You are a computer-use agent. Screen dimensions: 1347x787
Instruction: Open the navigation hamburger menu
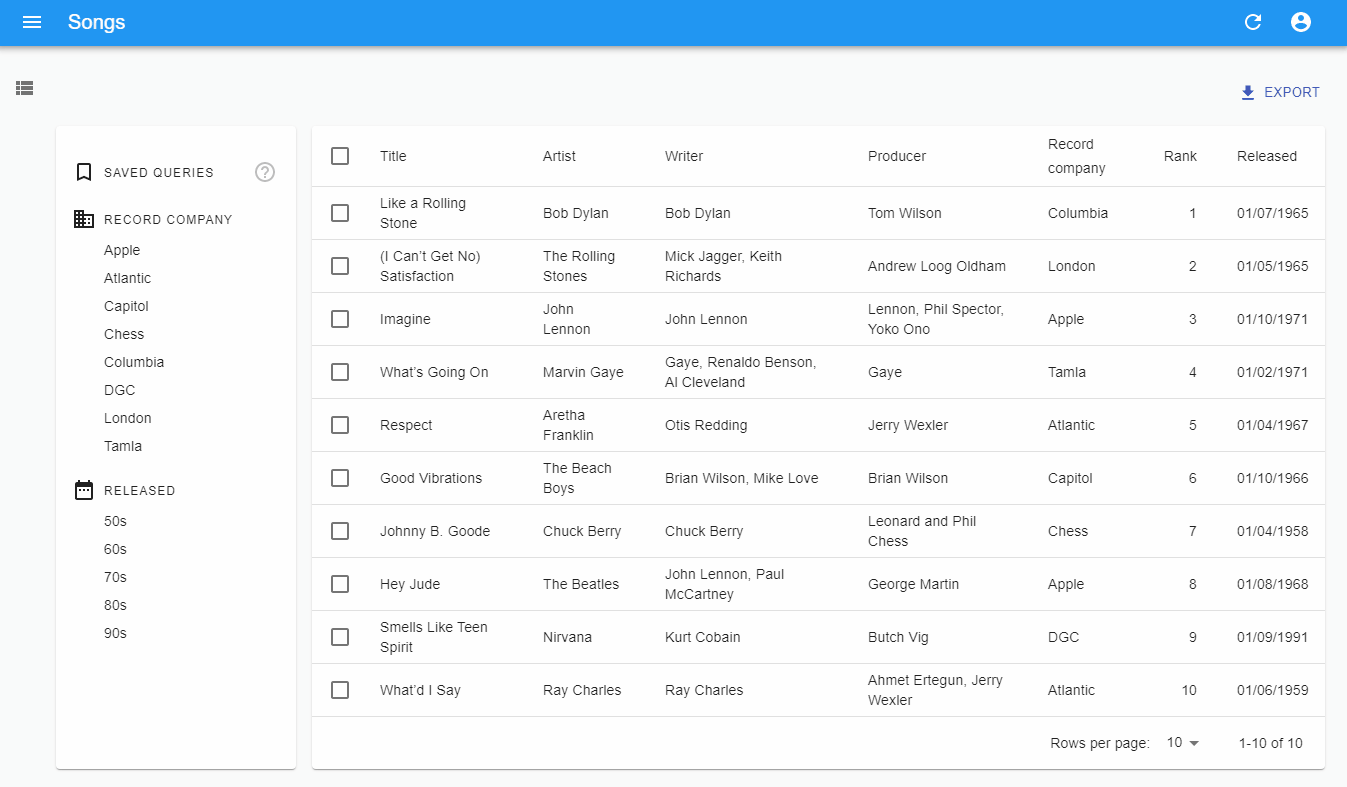32,22
